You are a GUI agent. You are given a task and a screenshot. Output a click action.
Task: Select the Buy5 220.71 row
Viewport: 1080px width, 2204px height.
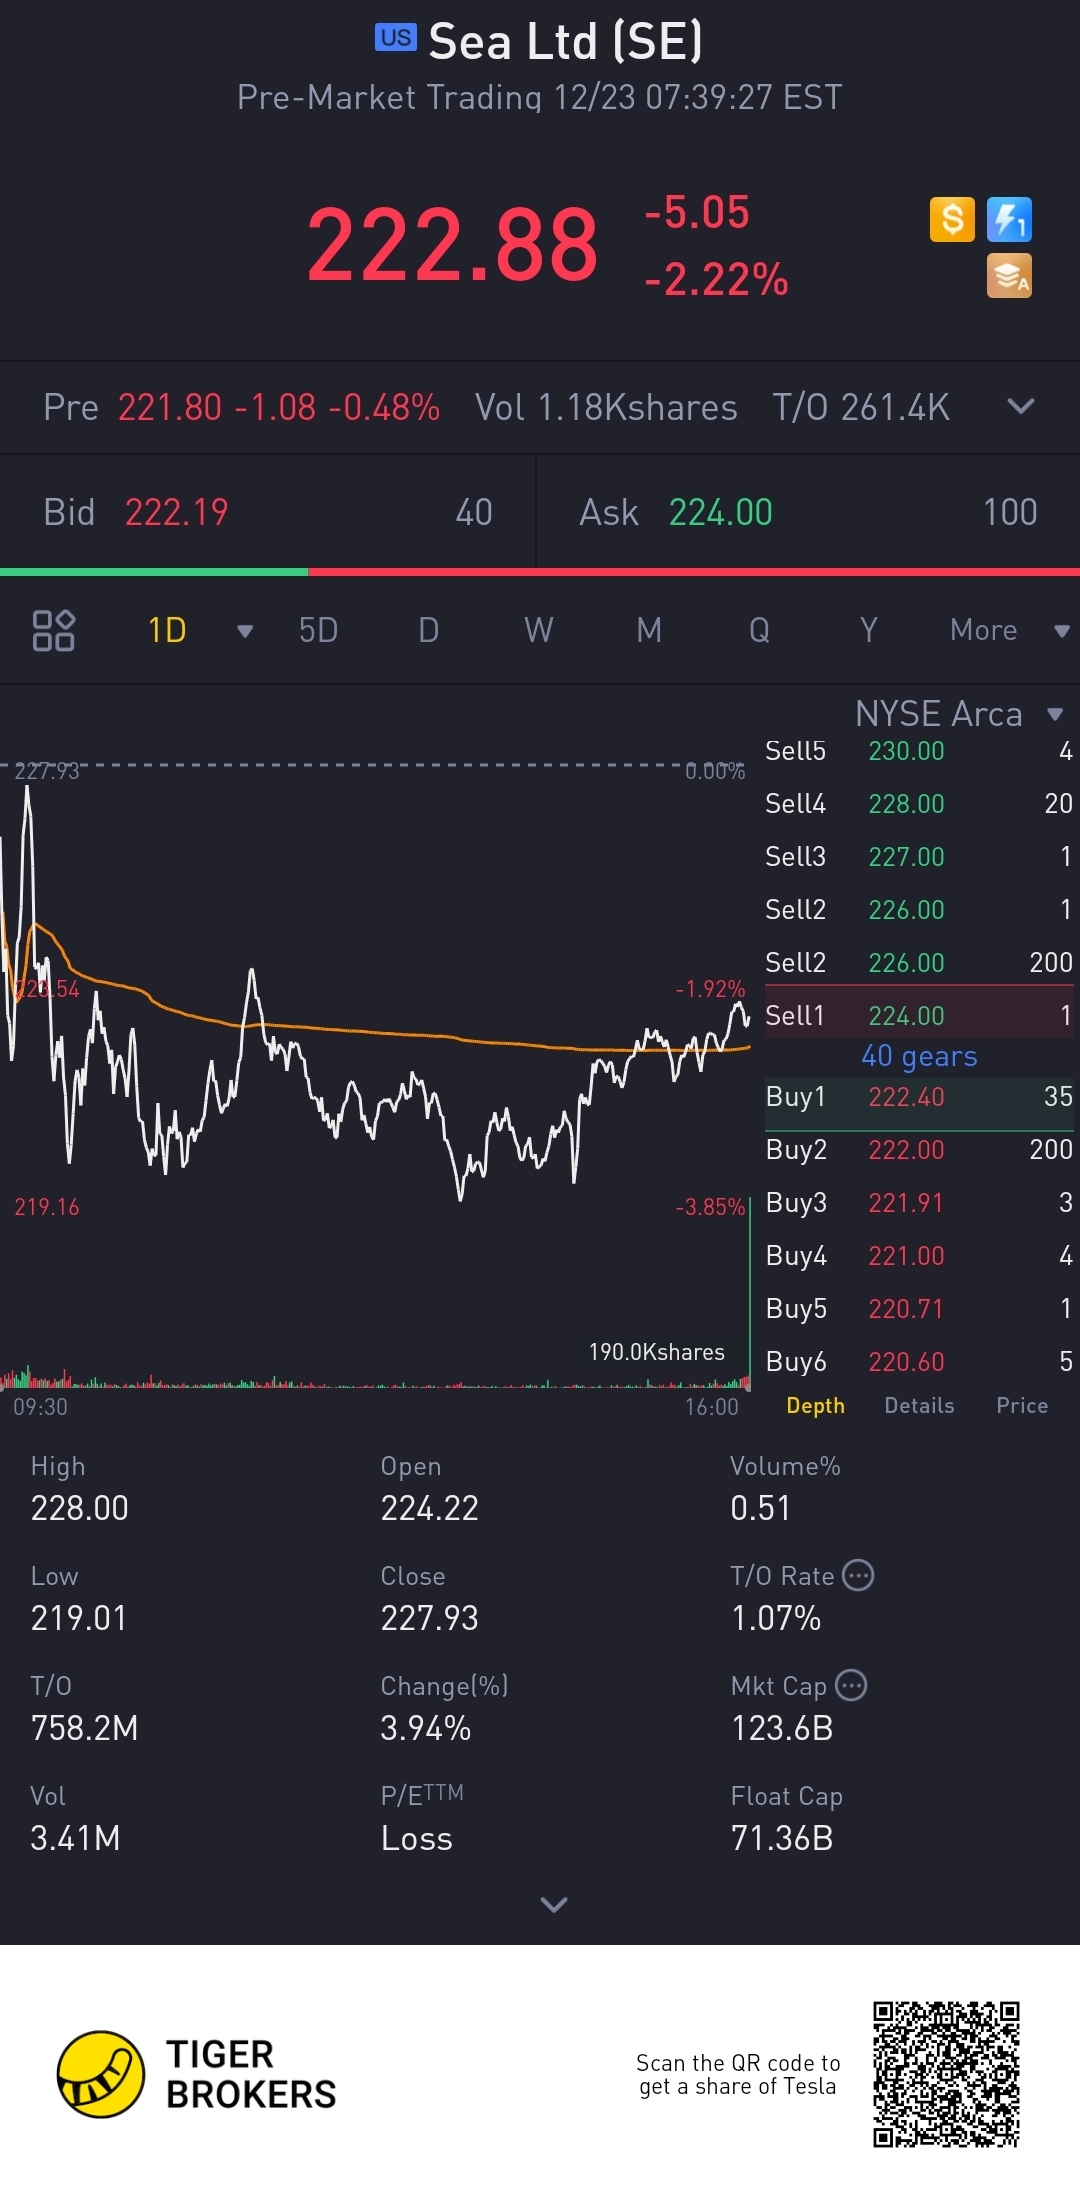[x=919, y=1309]
